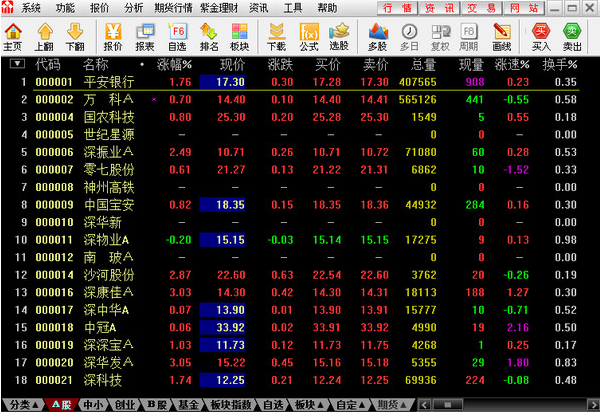
Task: Open the 报表 reports icon
Action: [145, 37]
